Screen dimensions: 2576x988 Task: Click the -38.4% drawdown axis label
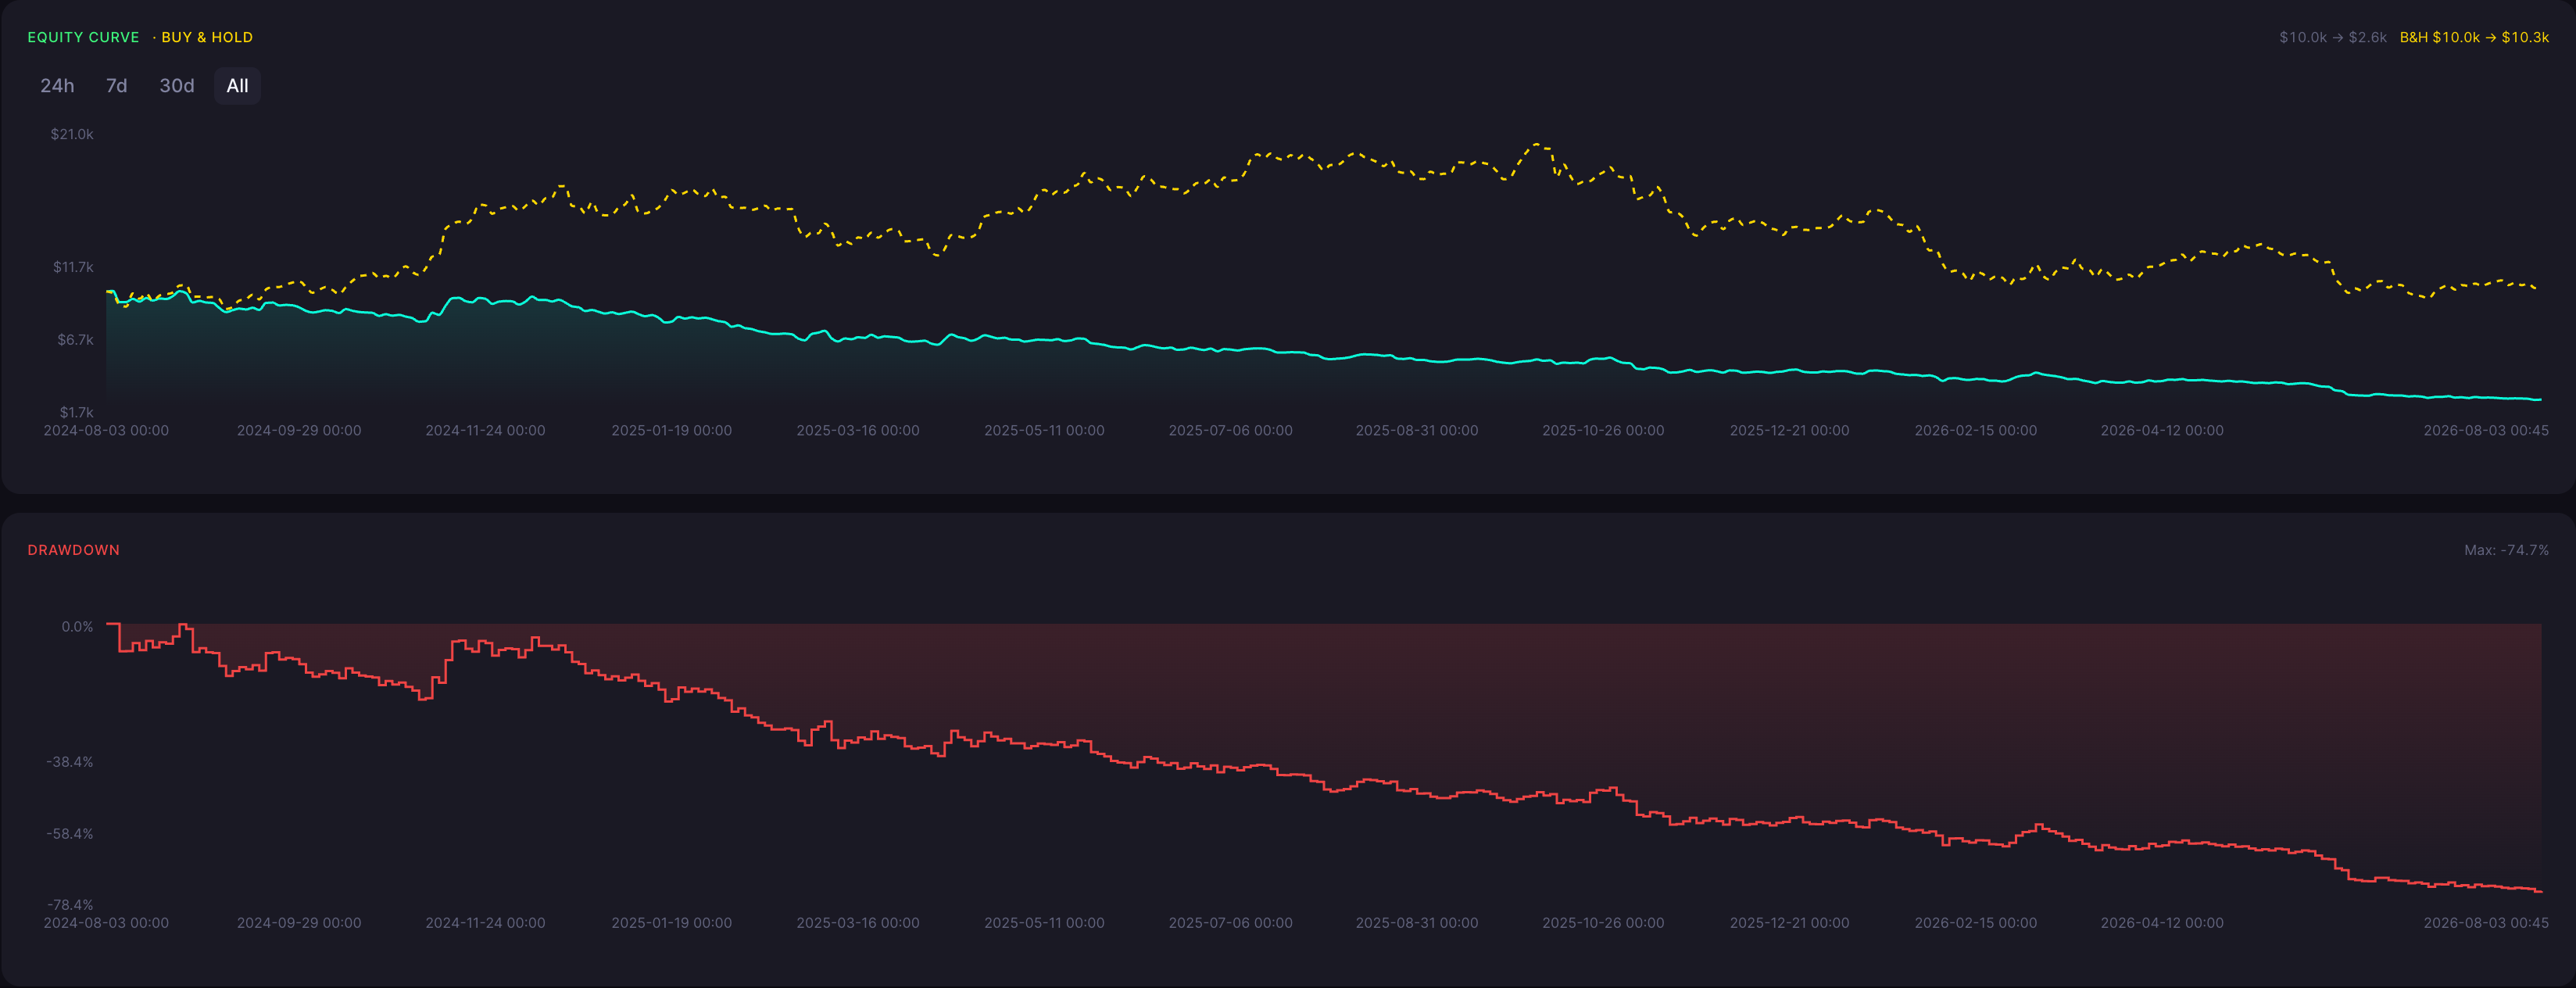[x=70, y=762]
